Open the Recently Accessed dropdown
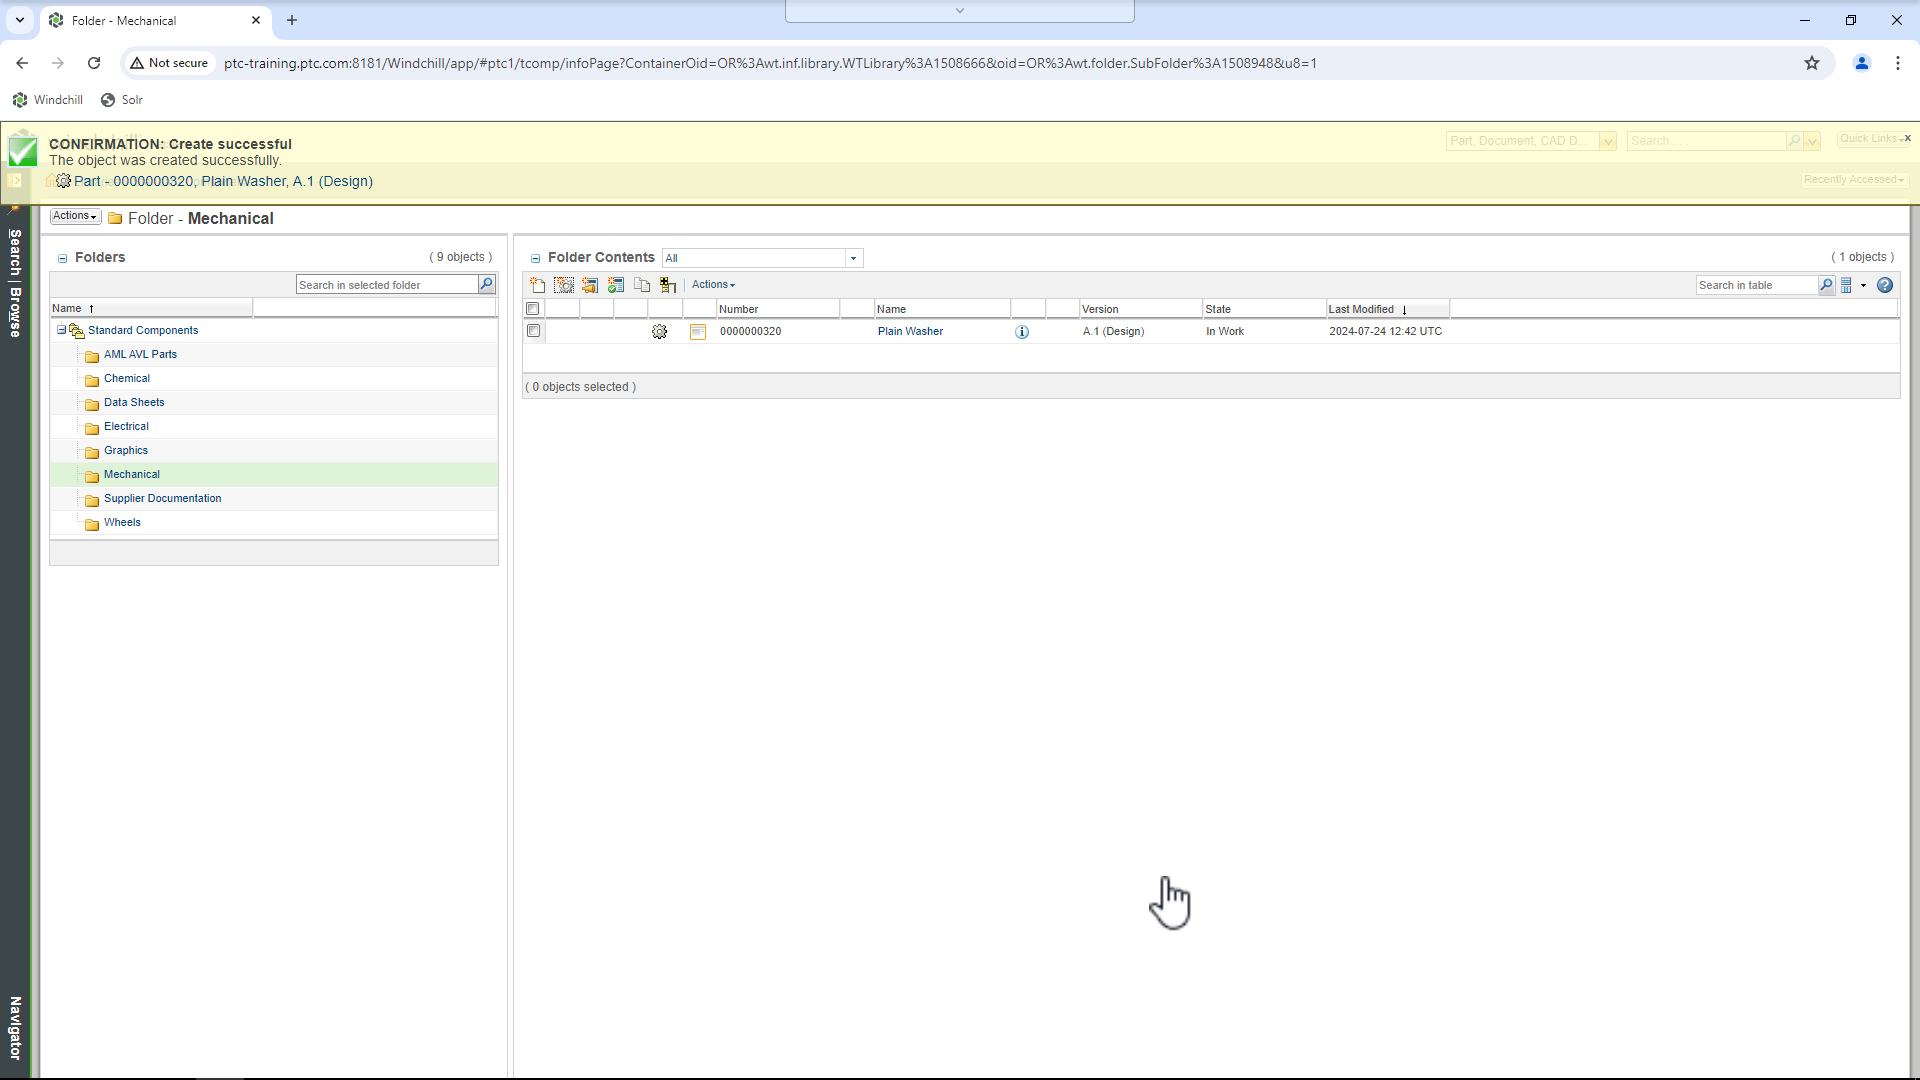This screenshot has height=1080, width=1920. click(x=1854, y=180)
